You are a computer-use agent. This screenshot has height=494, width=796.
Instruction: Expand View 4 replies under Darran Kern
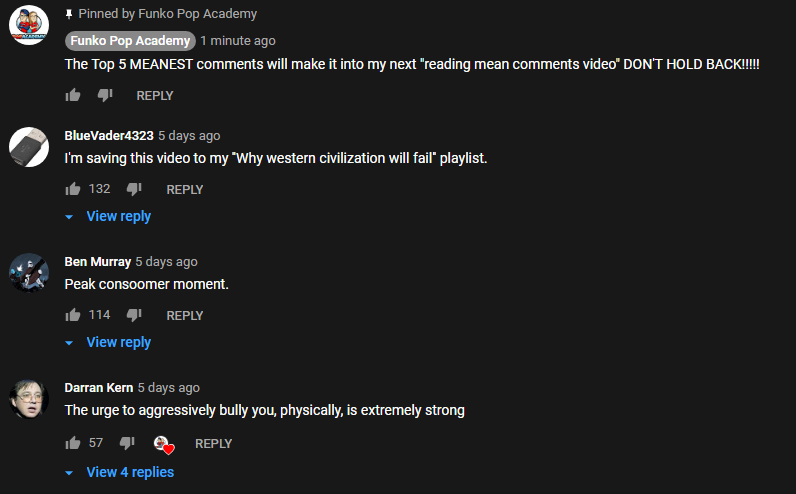[x=119, y=472]
